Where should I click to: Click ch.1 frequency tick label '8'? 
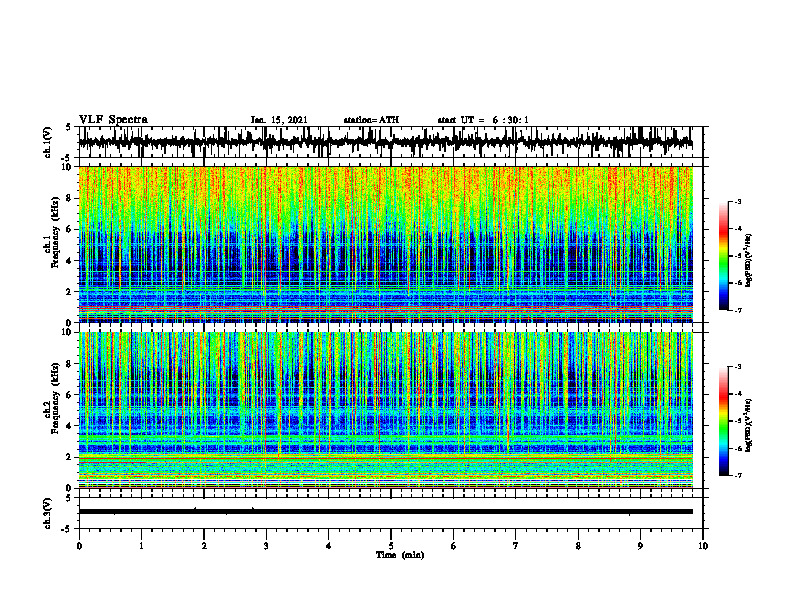coord(69,198)
